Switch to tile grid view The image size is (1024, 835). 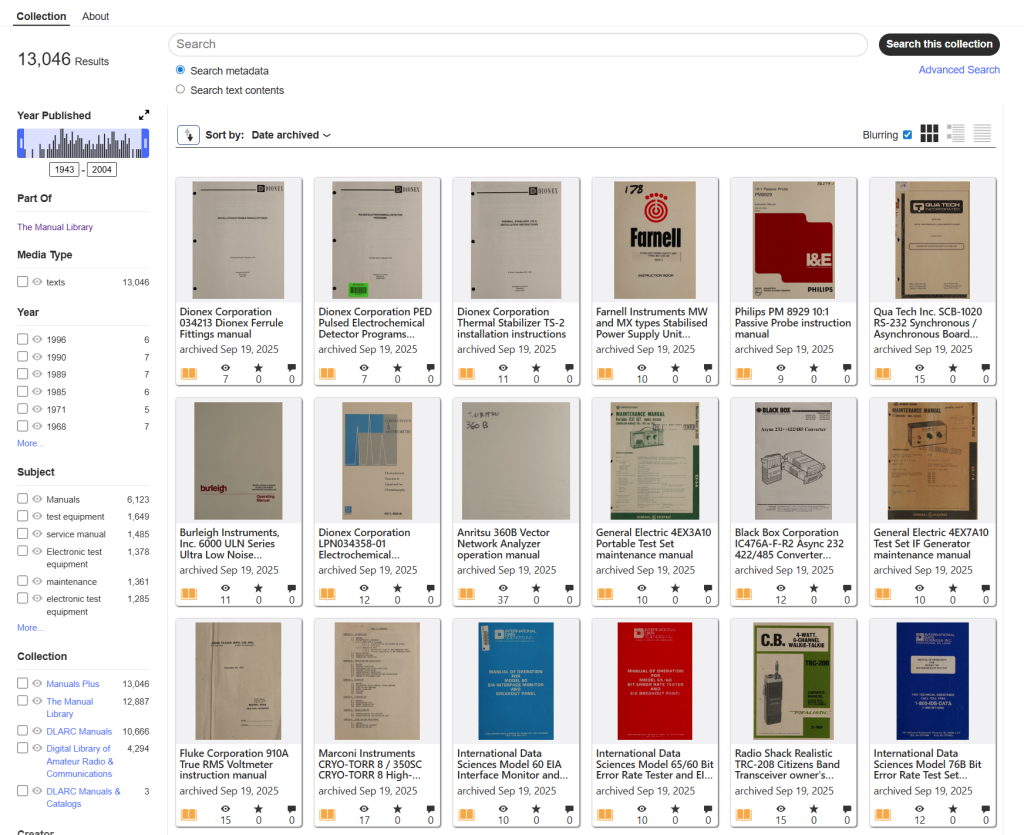click(x=929, y=134)
